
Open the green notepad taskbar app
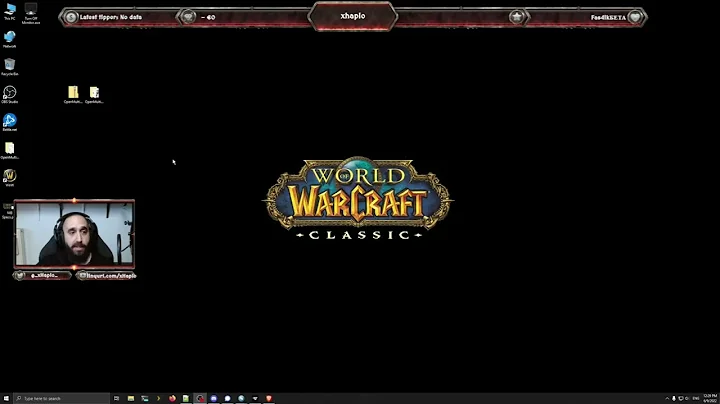(x=186, y=398)
